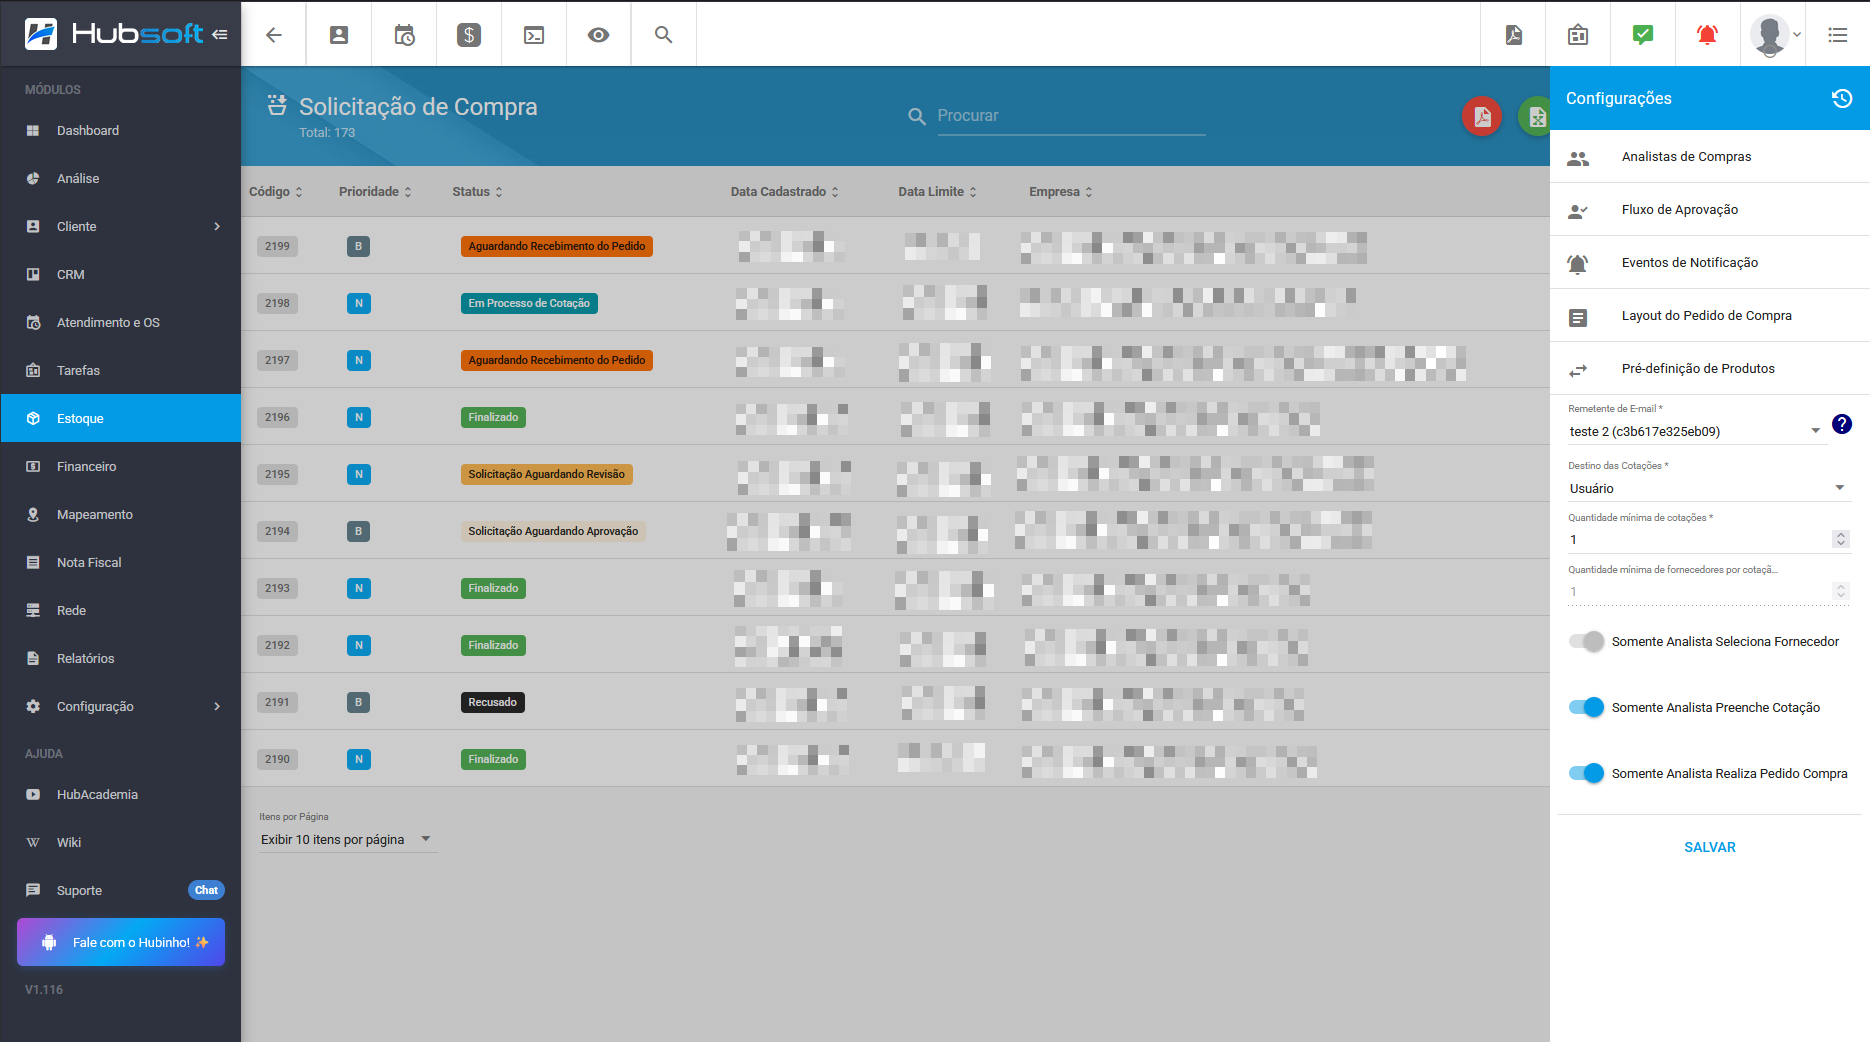Screen dimensions: 1870x1042
Task: Click the green check status icon in header
Action: click(1641, 34)
